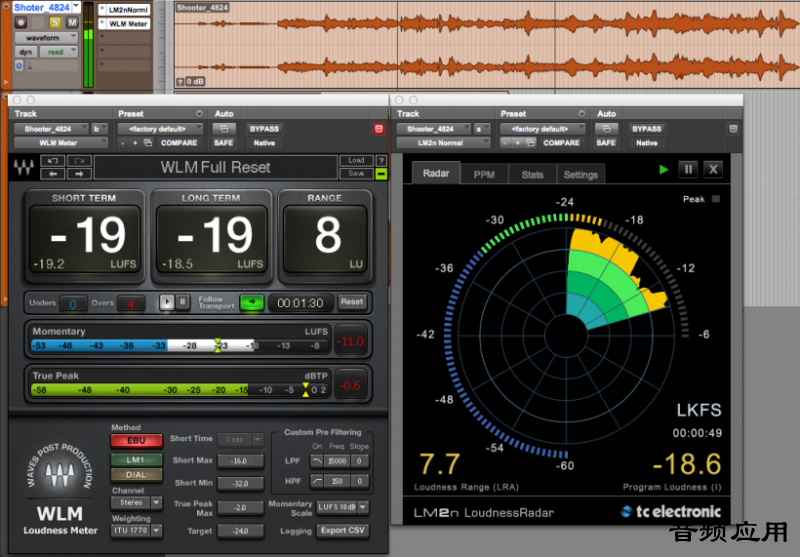This screenshot has height=557, width=800.
Task: Click the Waves logo in the WLM toolbar
Action: pyautogui.click(x=23, y=167)
